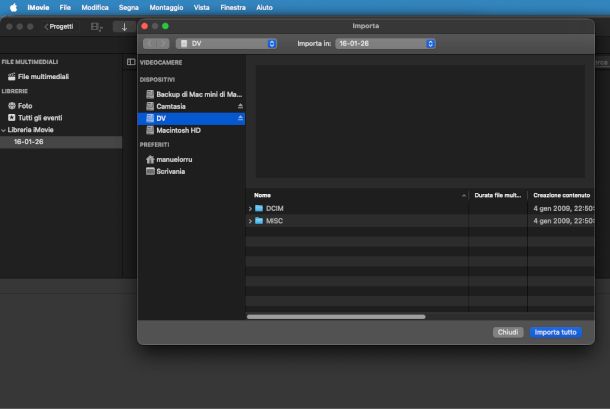Close the Importa window with red button
Image resolution: width=610 pixels, height=409 pixels.
[x=145, y=26]
